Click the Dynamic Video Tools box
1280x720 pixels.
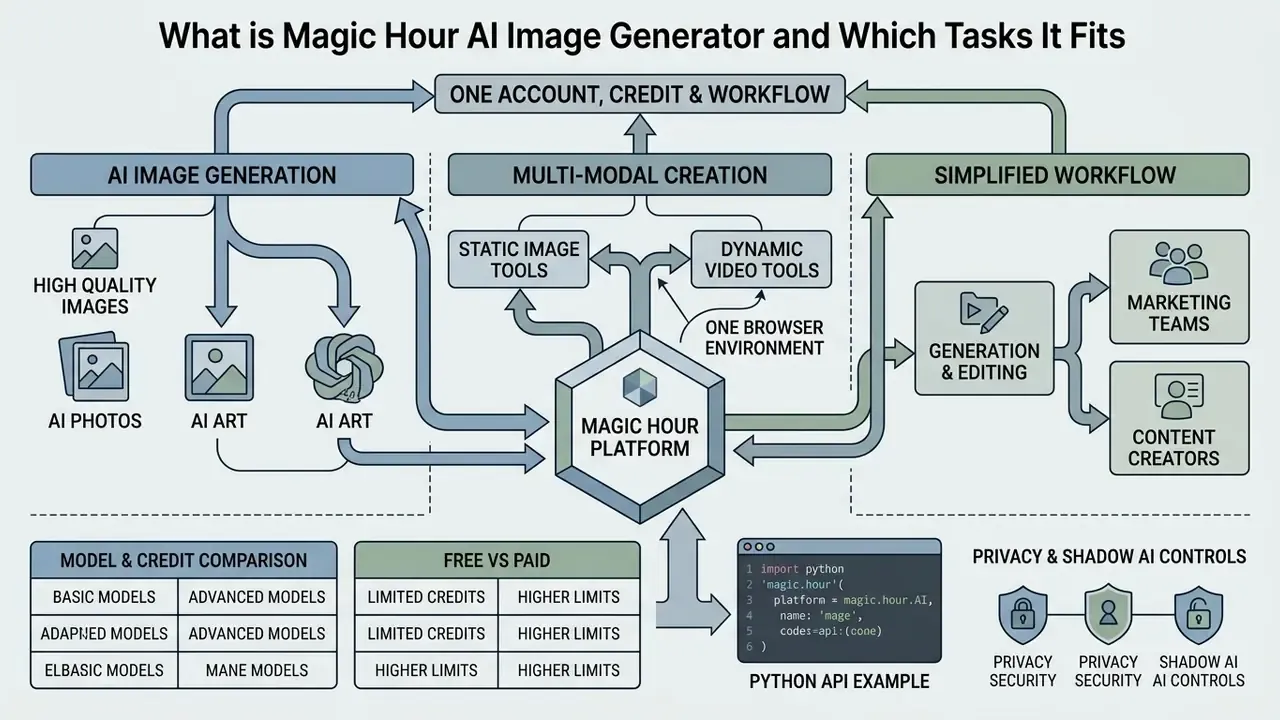[761, 259]
